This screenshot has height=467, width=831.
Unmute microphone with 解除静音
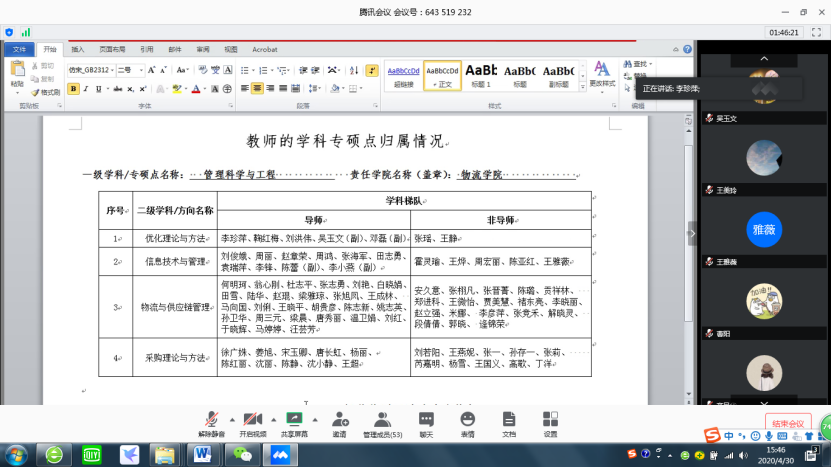[211, 421]
